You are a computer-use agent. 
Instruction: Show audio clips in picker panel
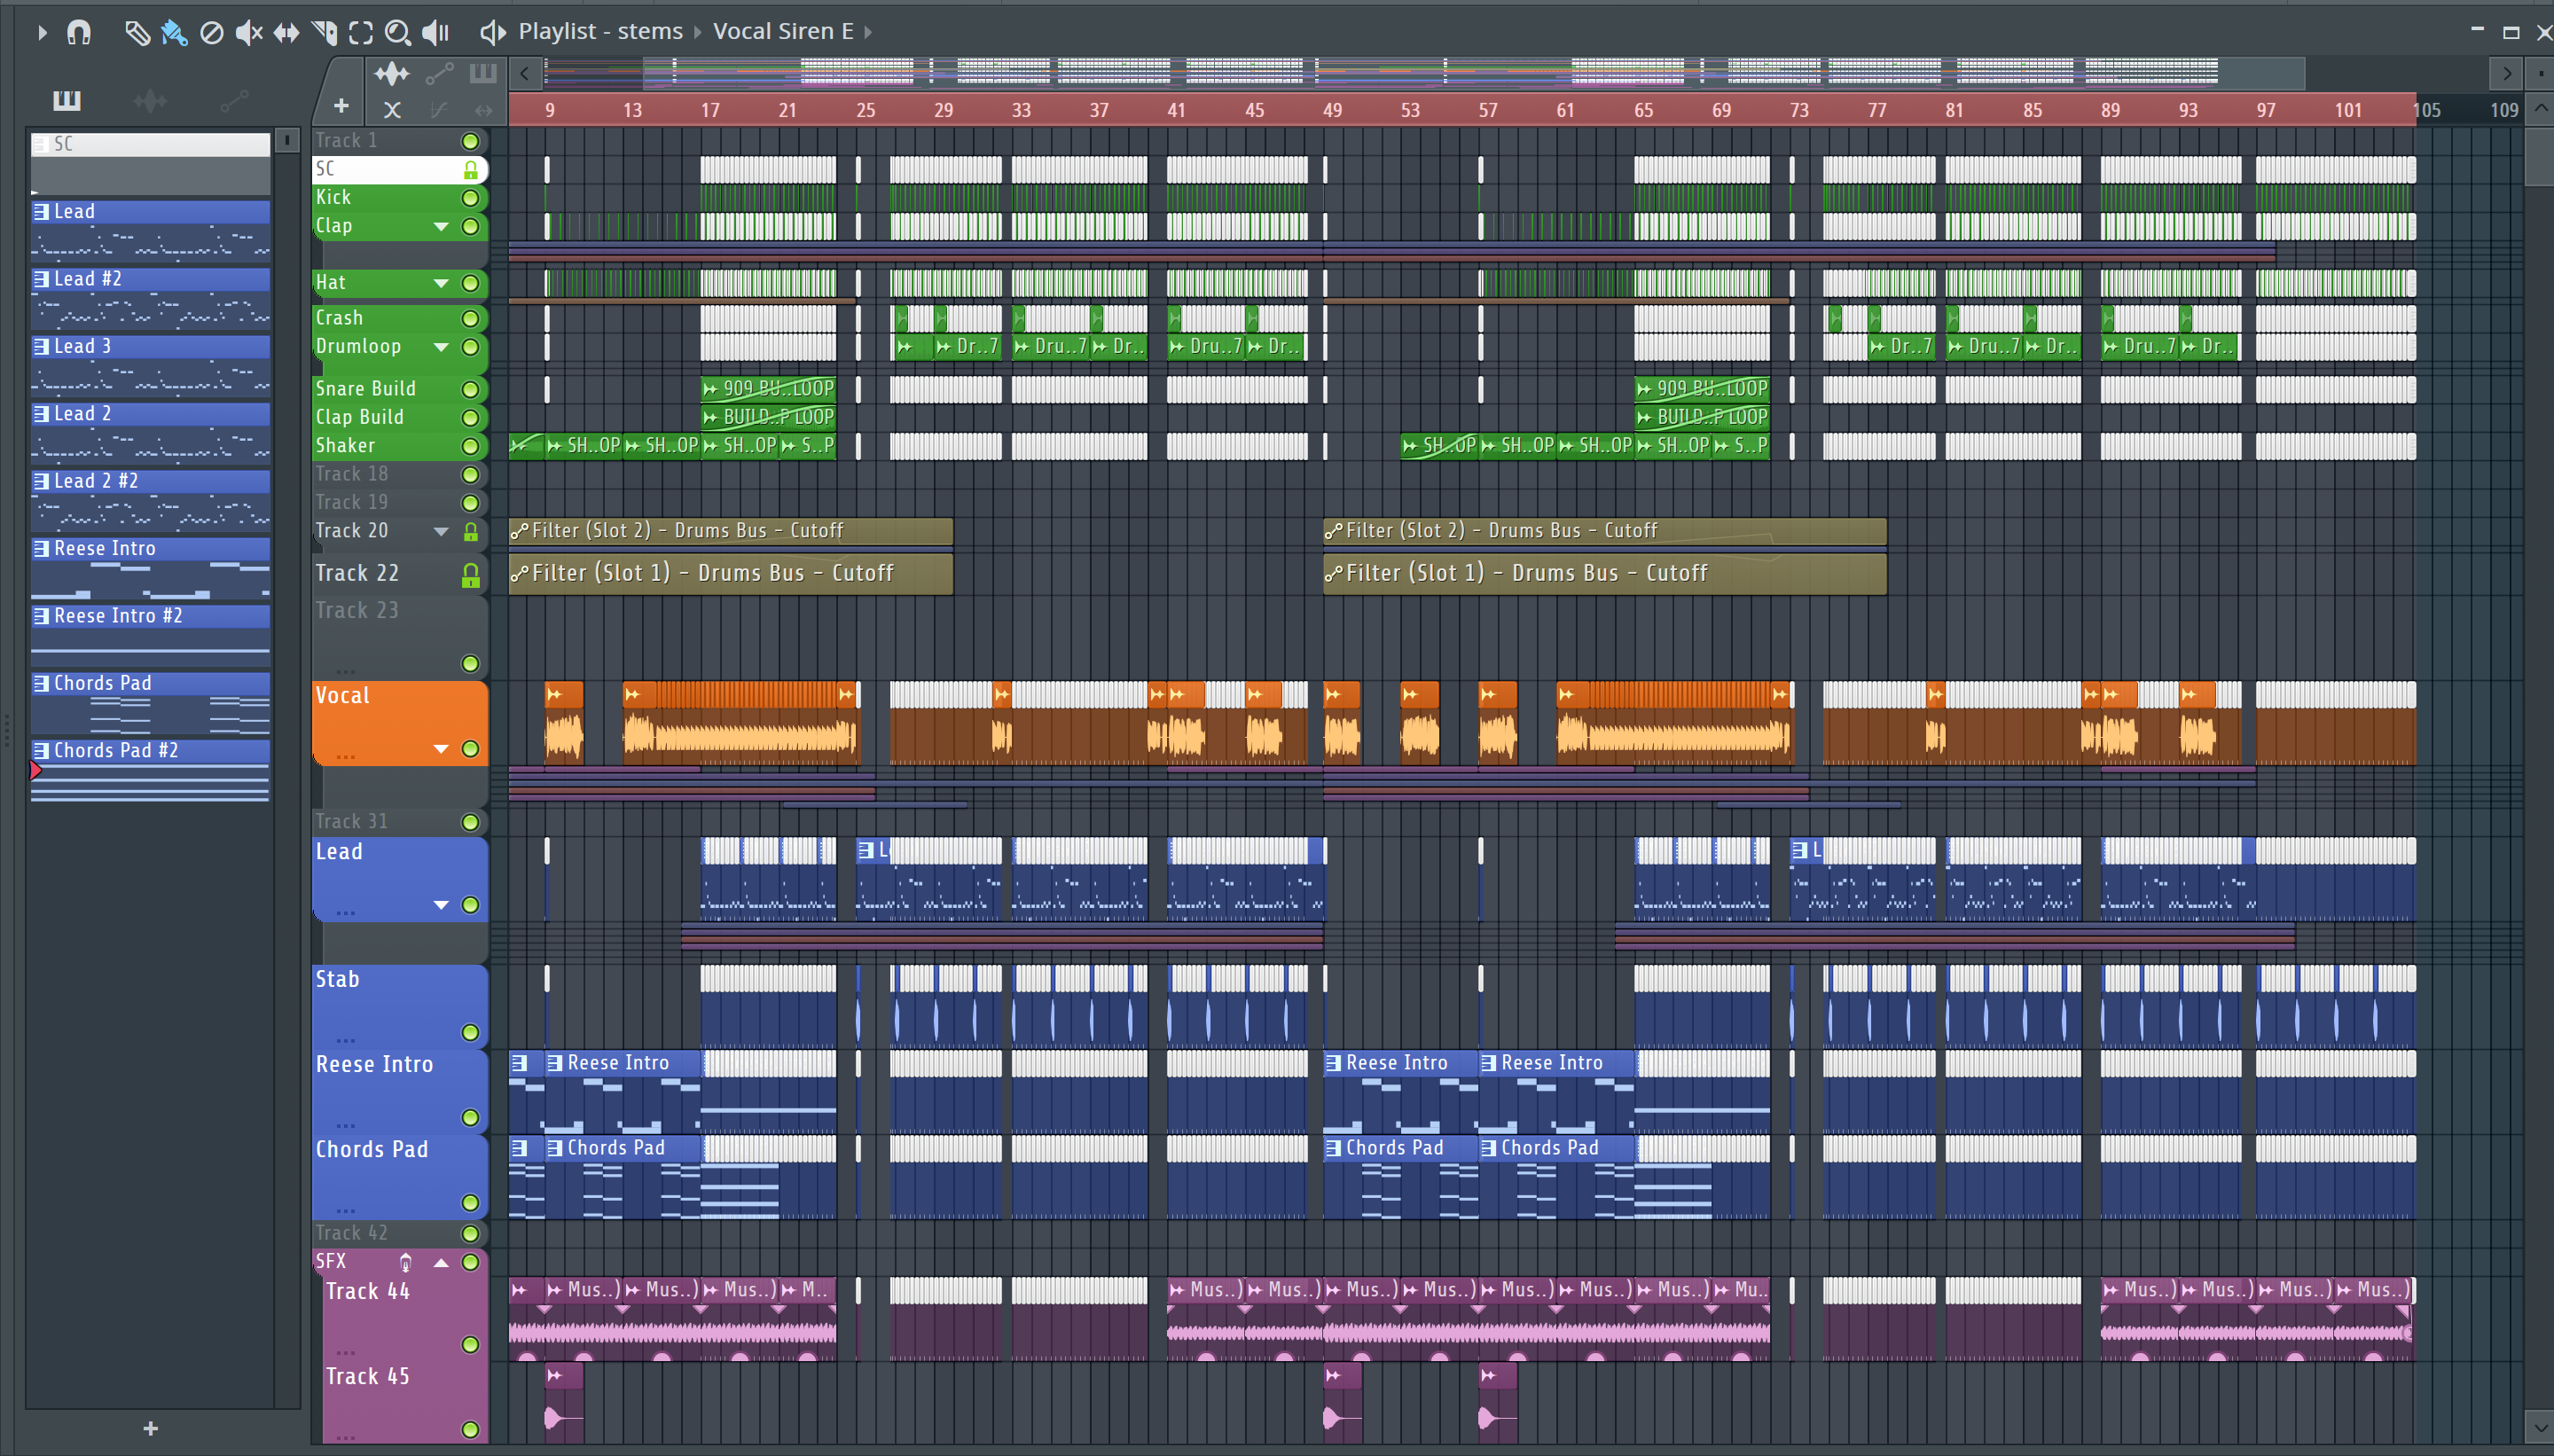pos(150,100)
